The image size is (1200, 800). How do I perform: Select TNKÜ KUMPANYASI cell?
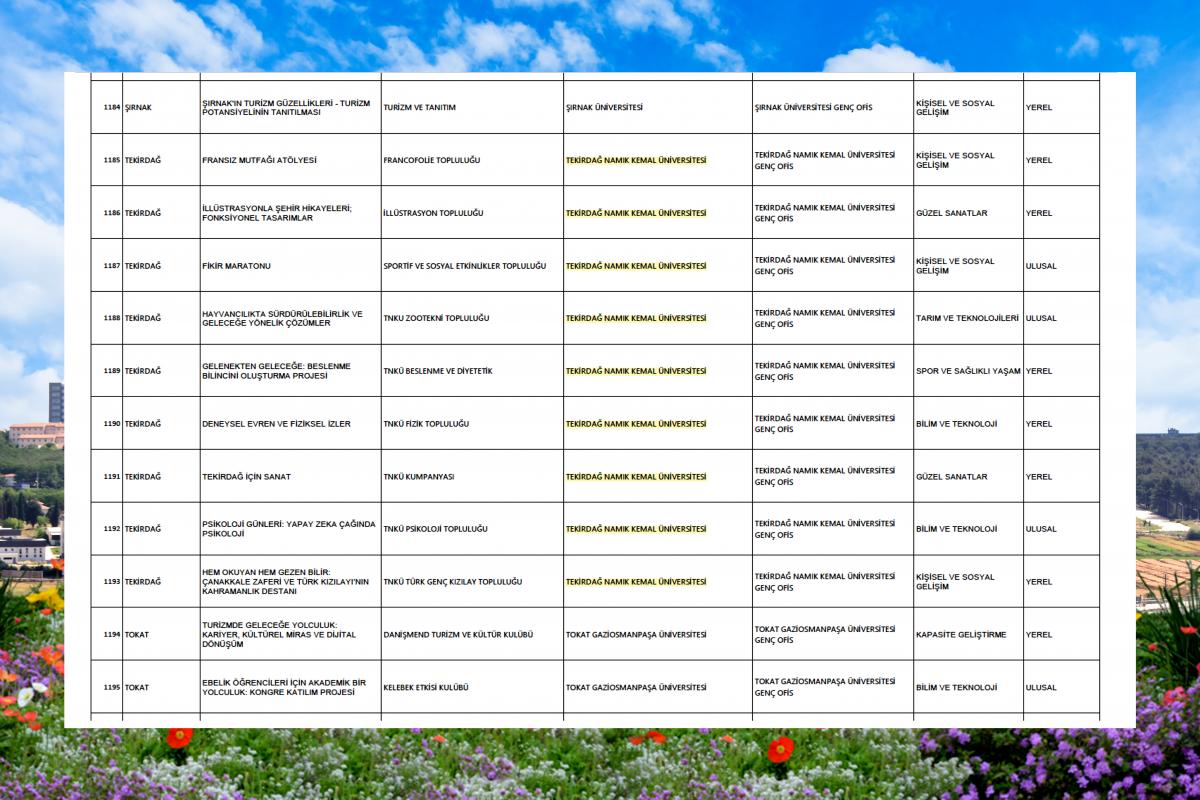click(x=472, y=477)
